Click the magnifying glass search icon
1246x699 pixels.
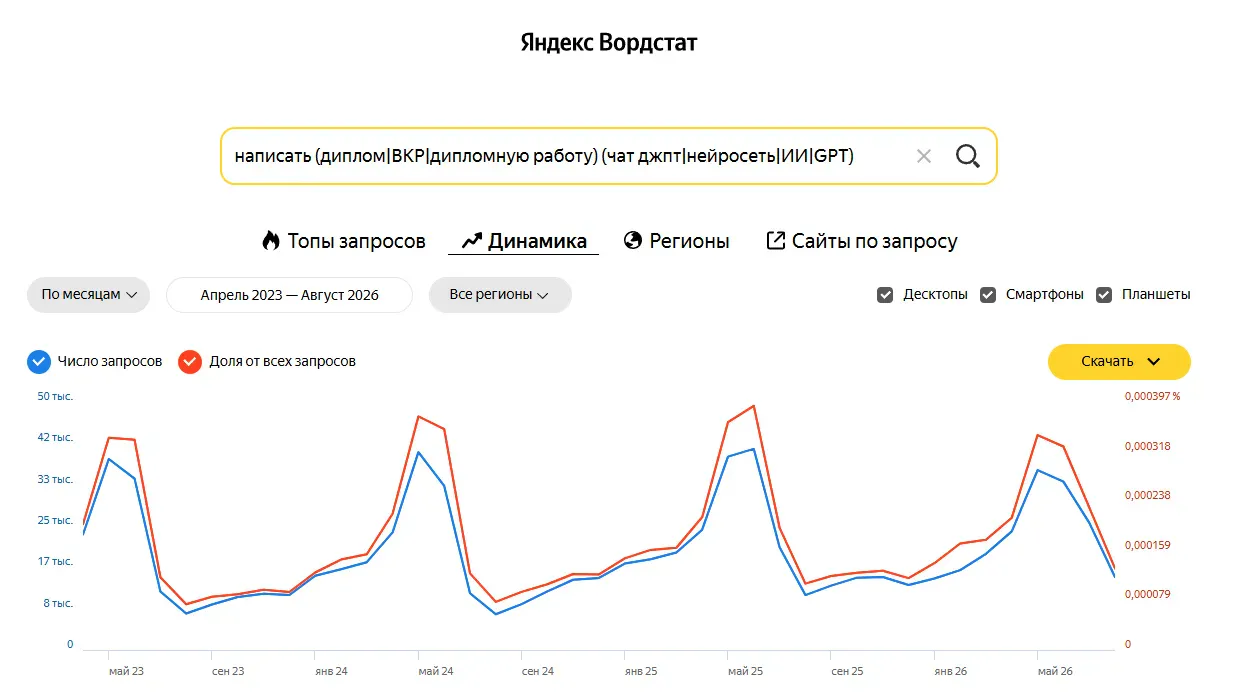(967, 156)
